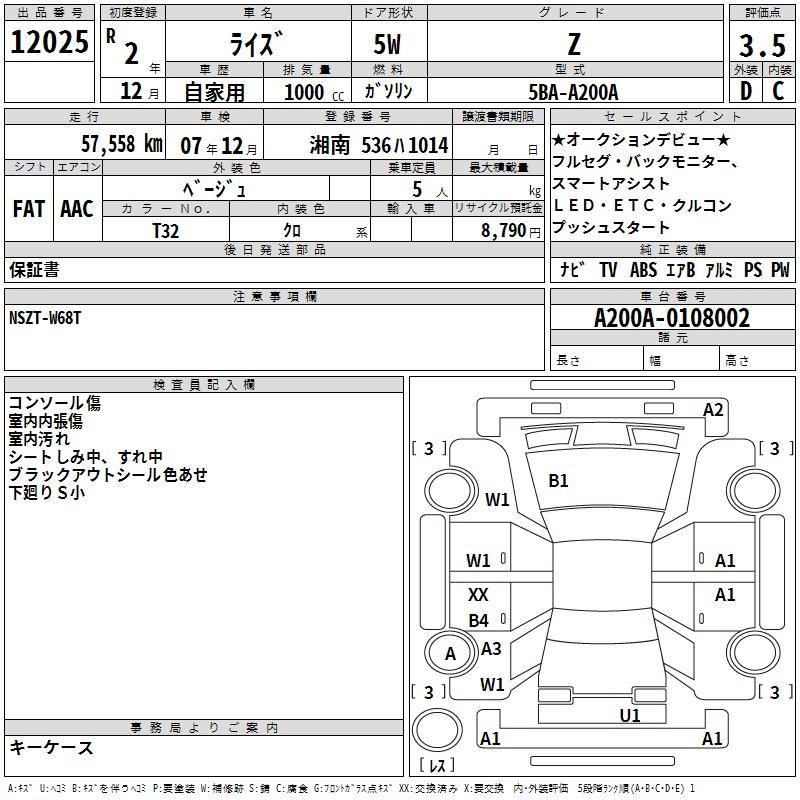Select the line スマートアシスト
This screenshot has height=800, width=800.
[x=611, y=183]
